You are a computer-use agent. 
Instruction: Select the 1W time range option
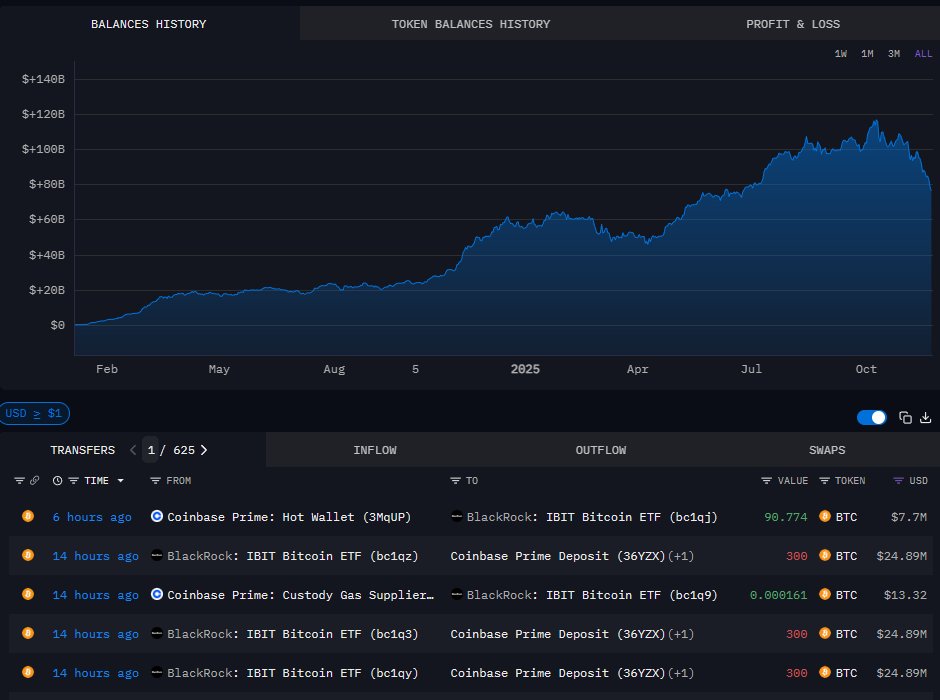pos(841,54)
